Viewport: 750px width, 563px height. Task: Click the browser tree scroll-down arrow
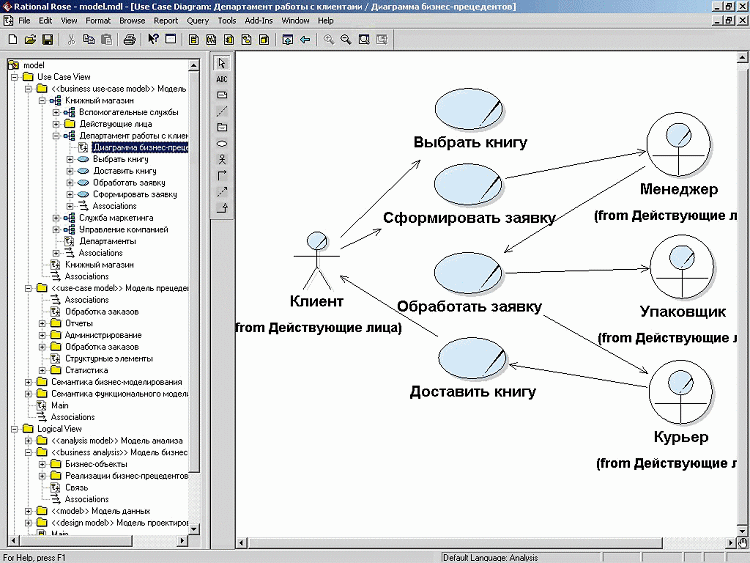[194, 529]
